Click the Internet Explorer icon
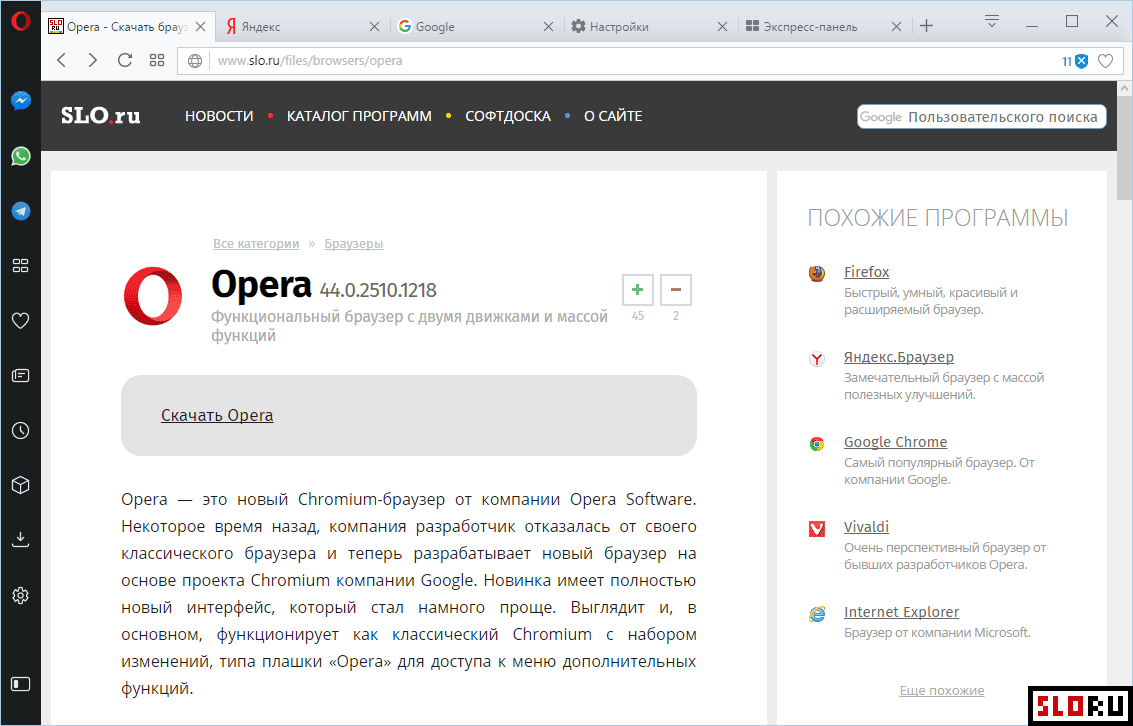The height and width of the screenshot is (726, 1133). coord(817,614)
